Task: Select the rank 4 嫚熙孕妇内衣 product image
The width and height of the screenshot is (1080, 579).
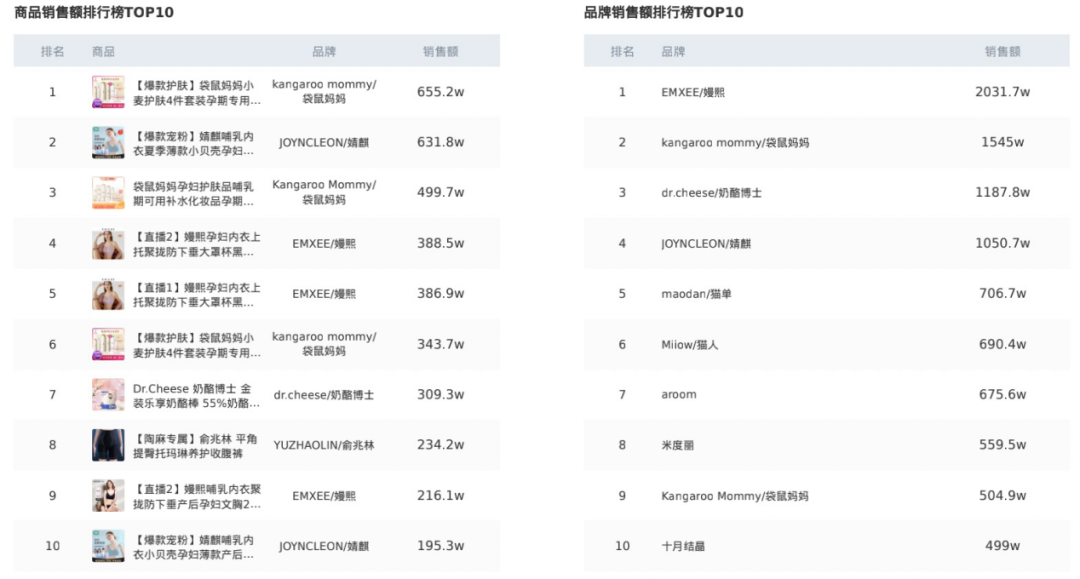Action: tap(108, 243)
